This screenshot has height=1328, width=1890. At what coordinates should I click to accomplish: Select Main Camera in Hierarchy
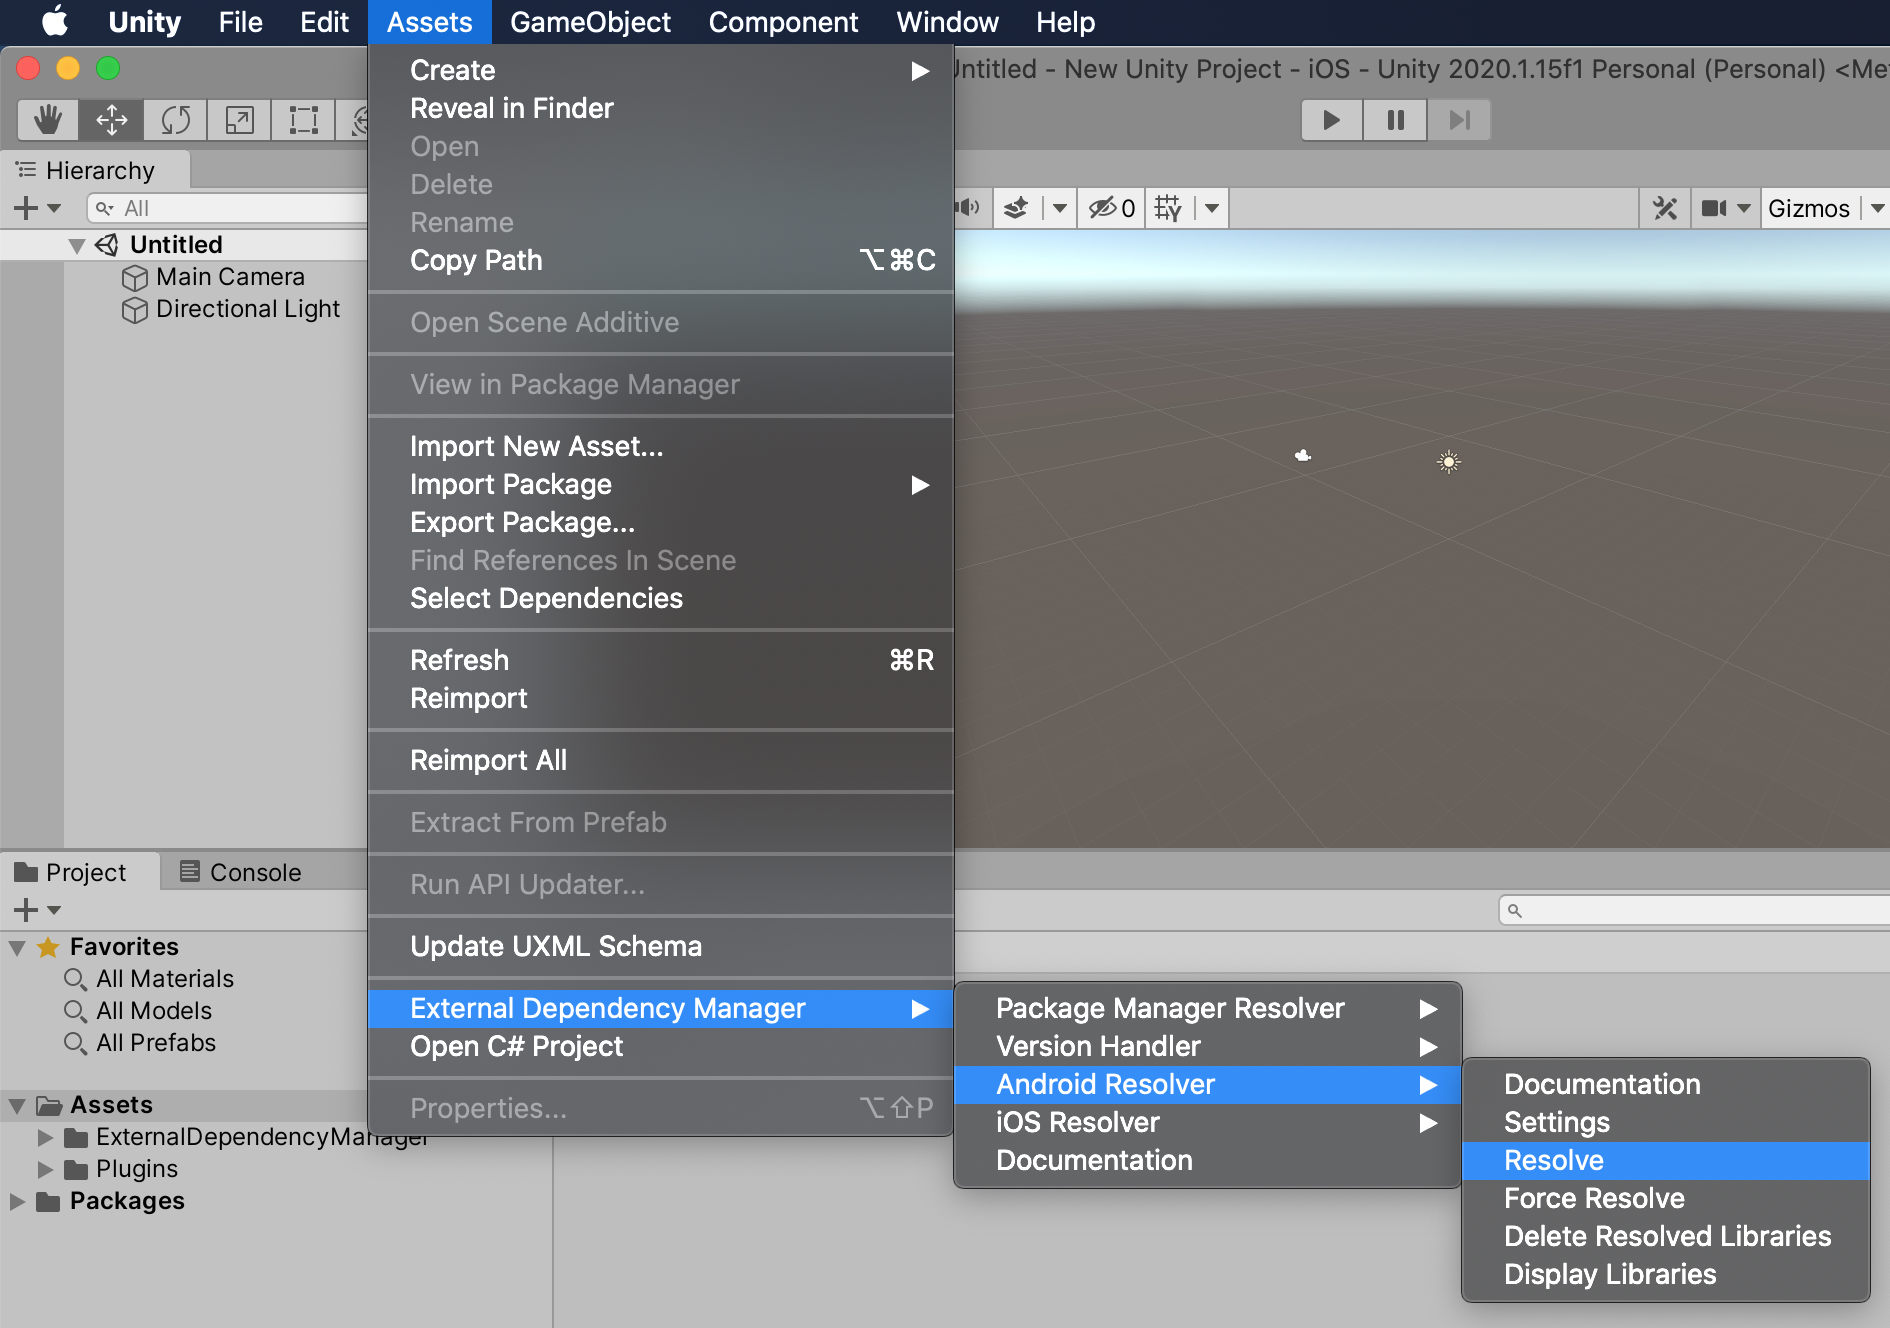[x=230, y=277]
